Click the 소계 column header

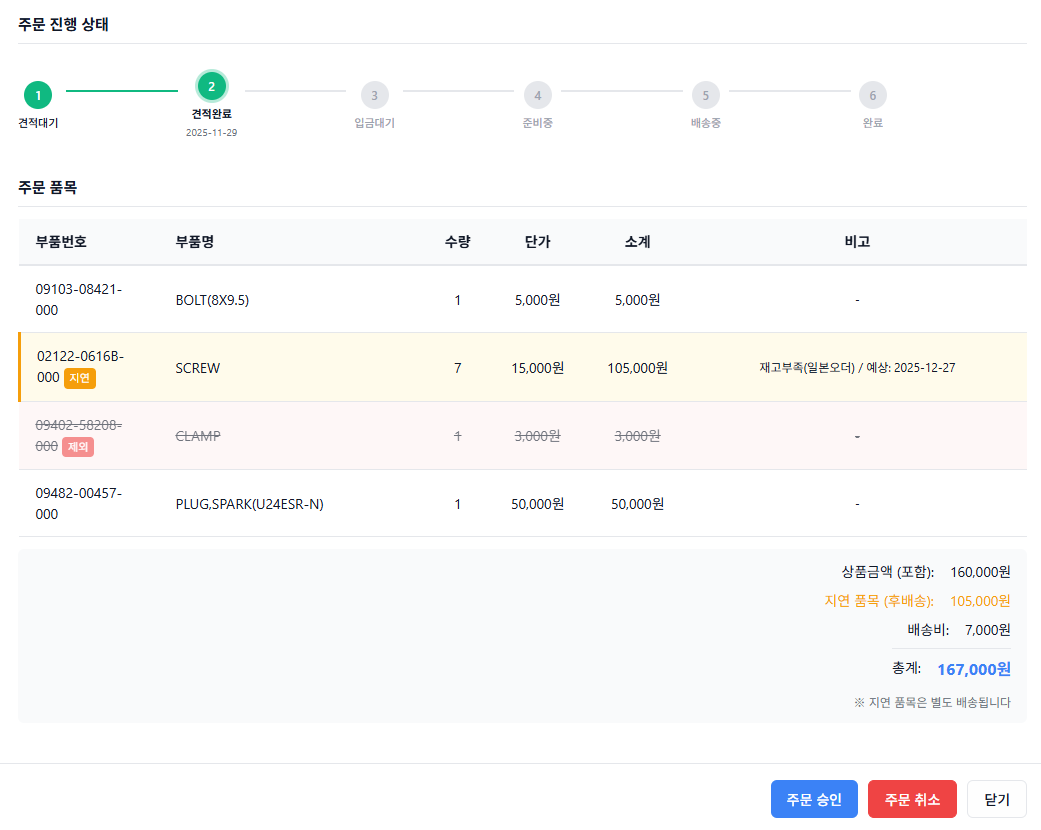[x=637, y=242]
